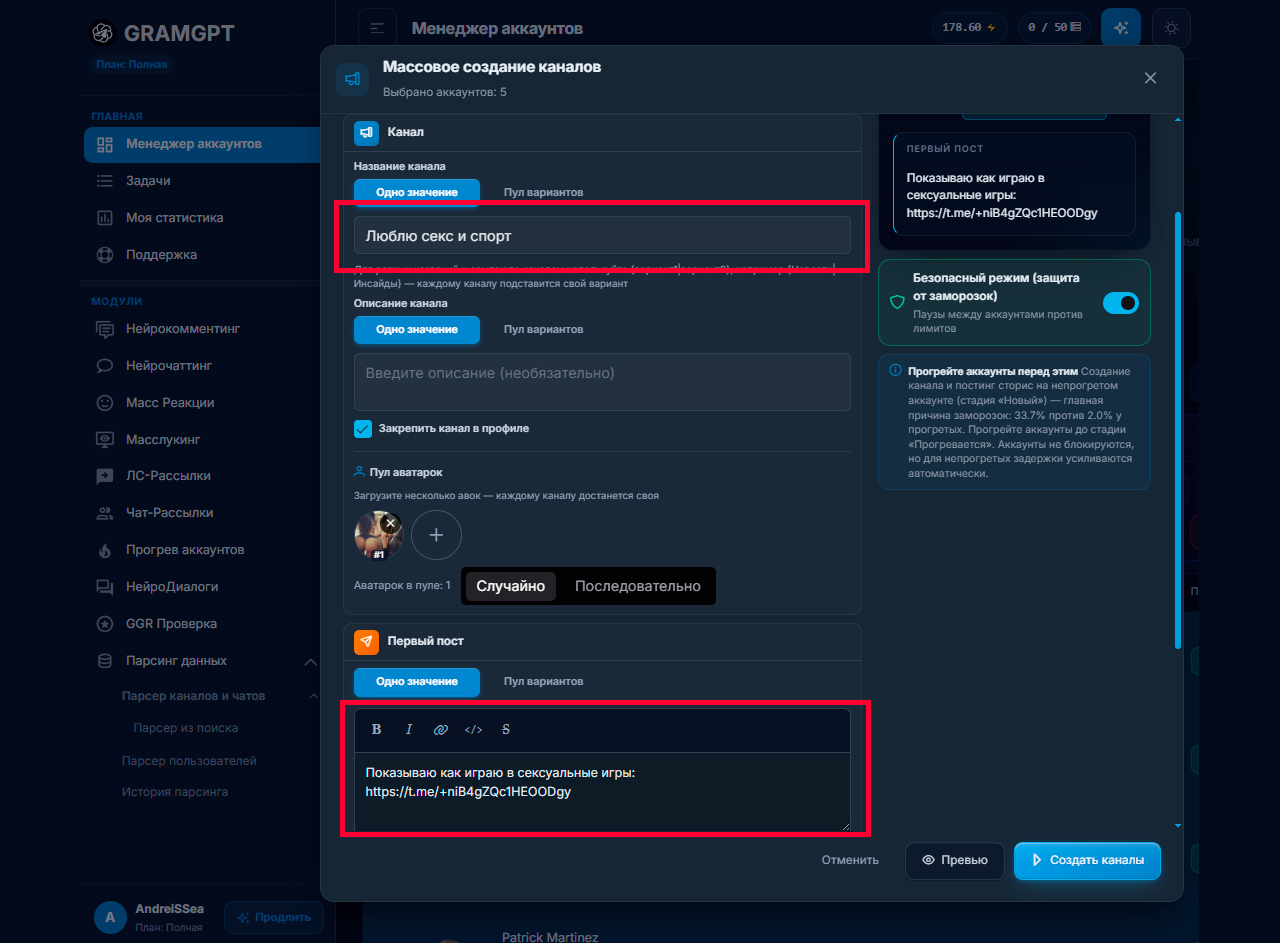Select Пул вариантов for Первый пост
Image resolution: width=1280 pixels, height=943 pixels.
point(543,681)
